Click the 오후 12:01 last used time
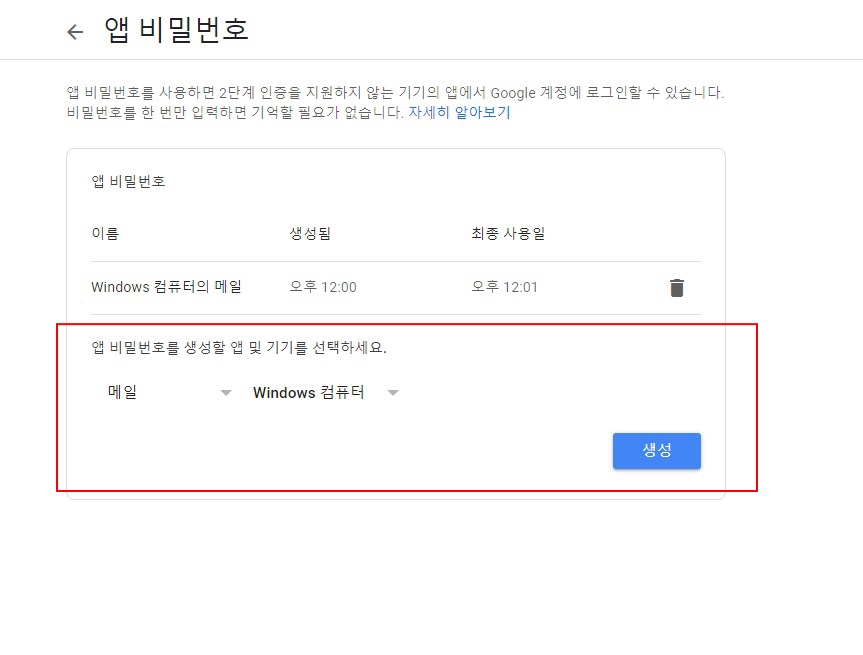 (505, 287)
